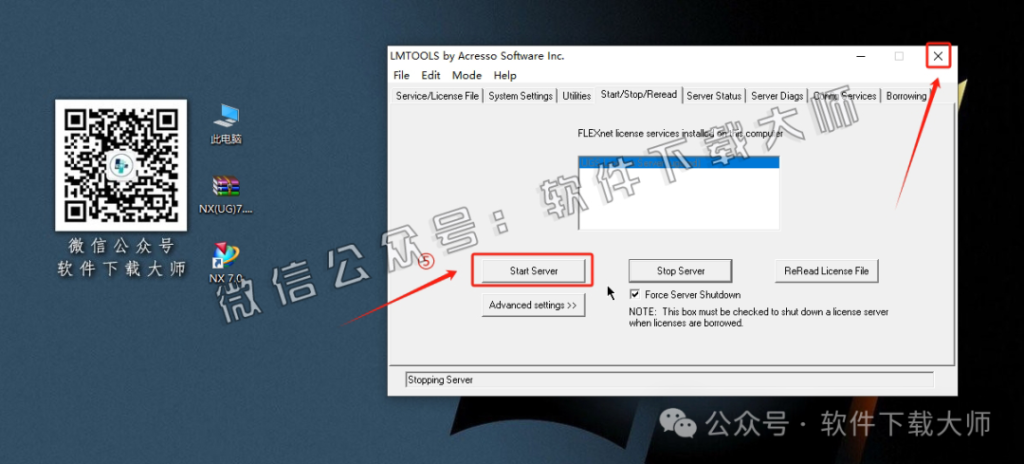Open the Mode menu
The width and height of the screenshot is (1024, 464).
[x=466, y=75]
